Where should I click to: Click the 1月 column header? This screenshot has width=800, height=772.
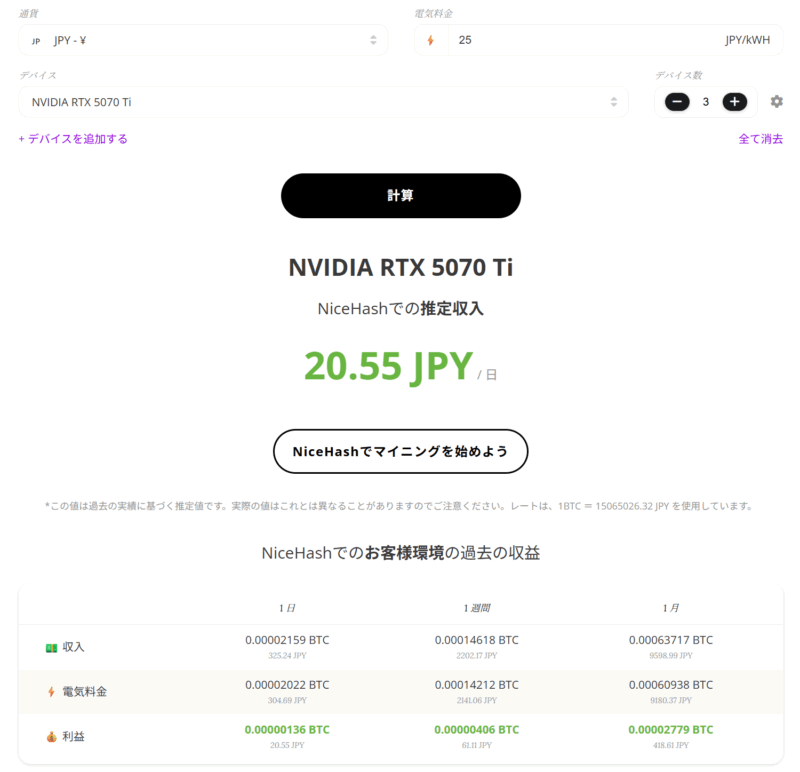click(x=671, y=608)
